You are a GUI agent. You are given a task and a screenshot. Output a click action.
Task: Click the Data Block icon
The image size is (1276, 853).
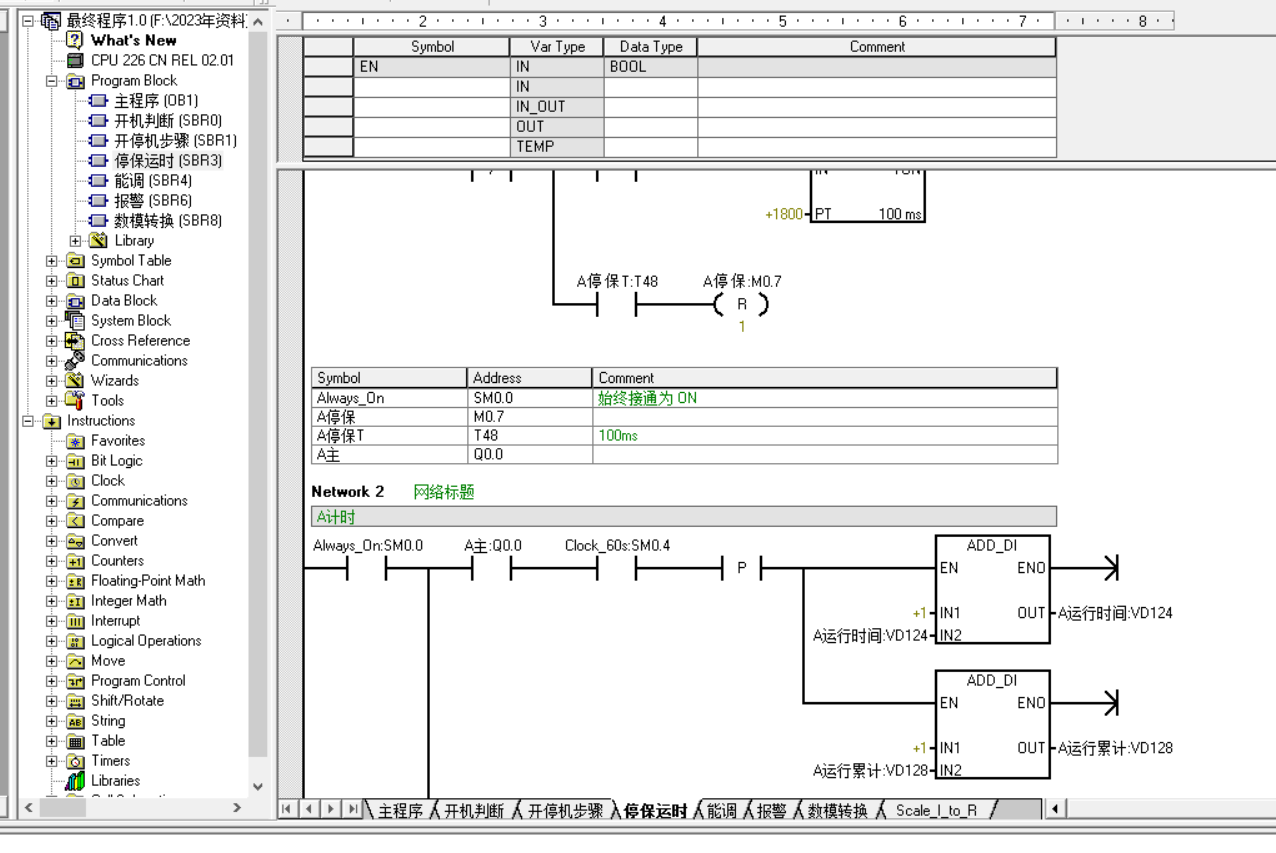[x=76, y=300]
